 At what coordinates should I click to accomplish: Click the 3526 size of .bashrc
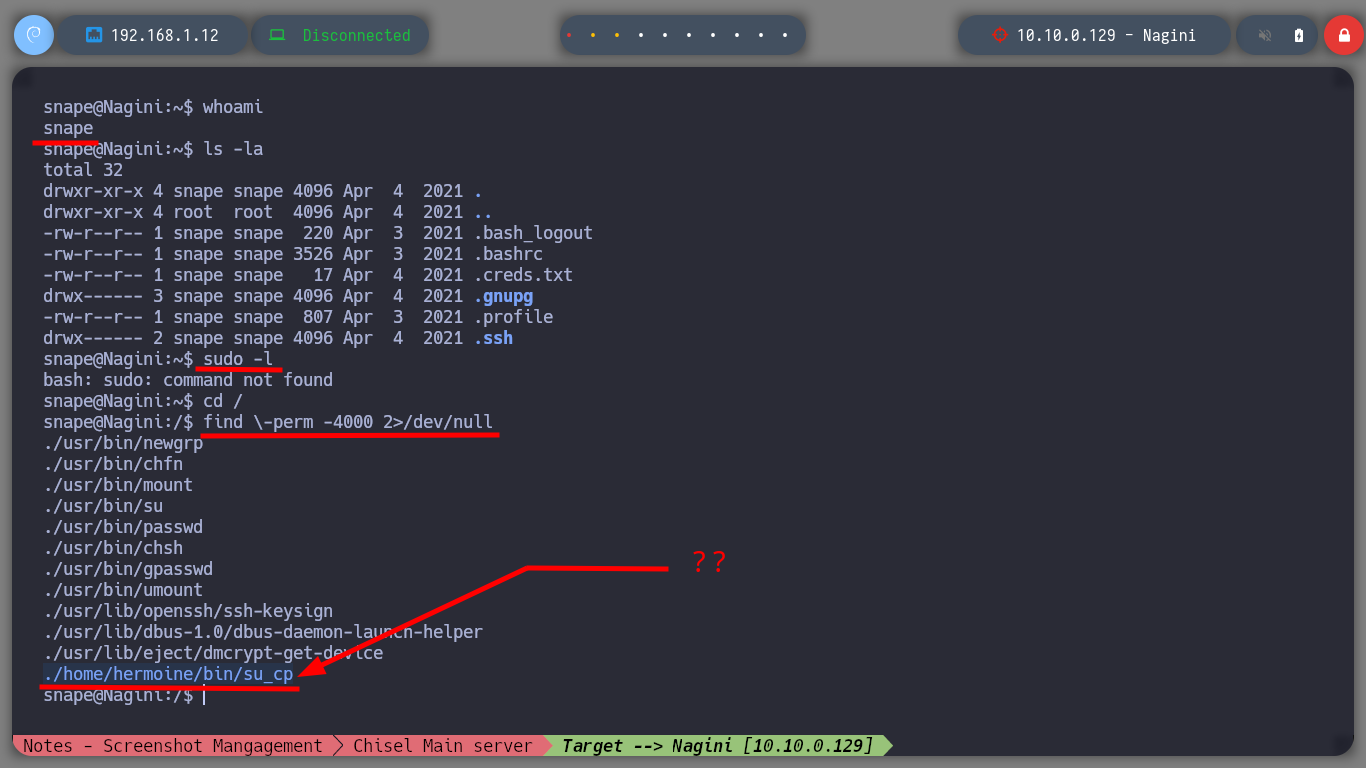(x=313, y=254)
